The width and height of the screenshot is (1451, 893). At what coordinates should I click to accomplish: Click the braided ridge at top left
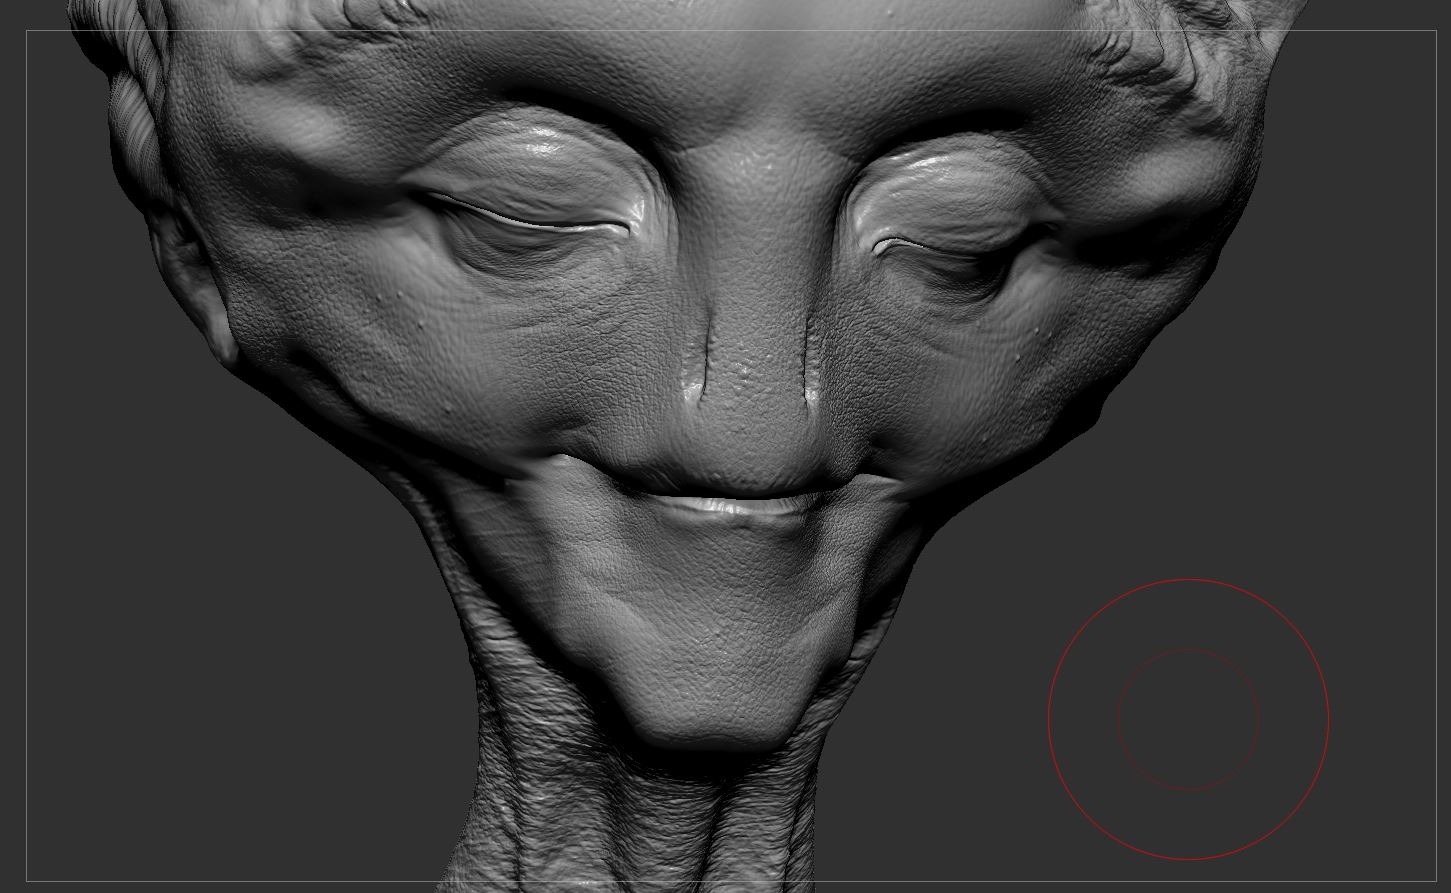[x=135, y=100]
